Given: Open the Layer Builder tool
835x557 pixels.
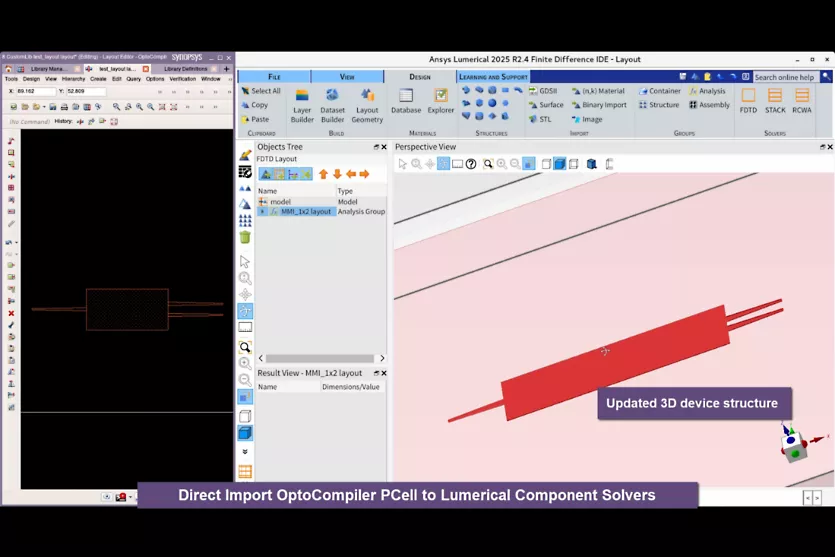Looking at the screenshot, I should 302,104.
